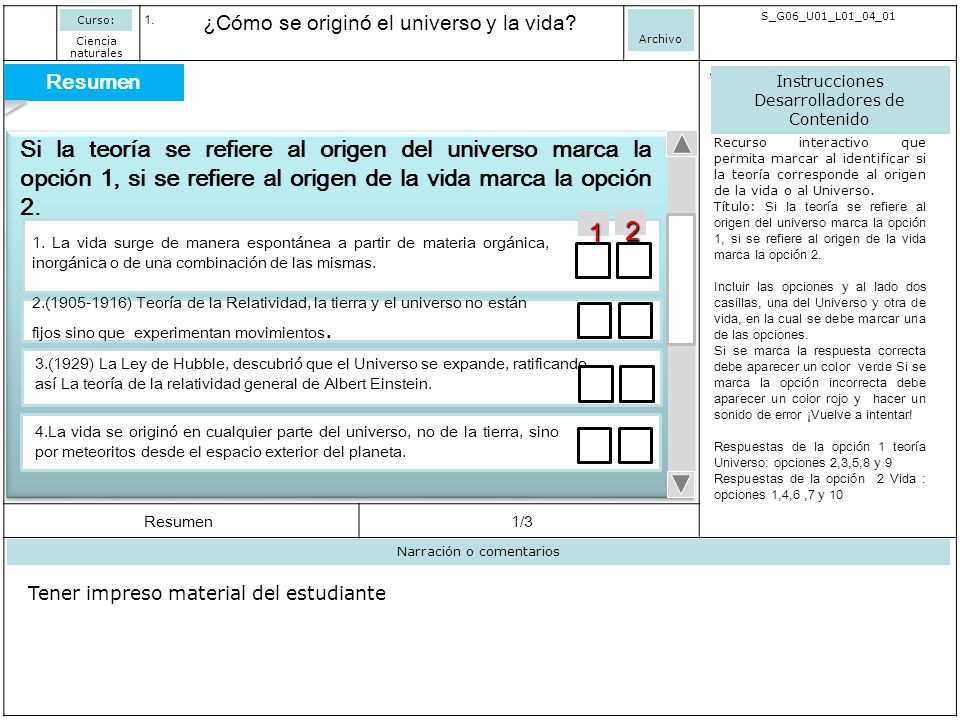Mark option 2 box for Teoría de la Relatividad row
The image size is (960, 720).
(636, 320)
